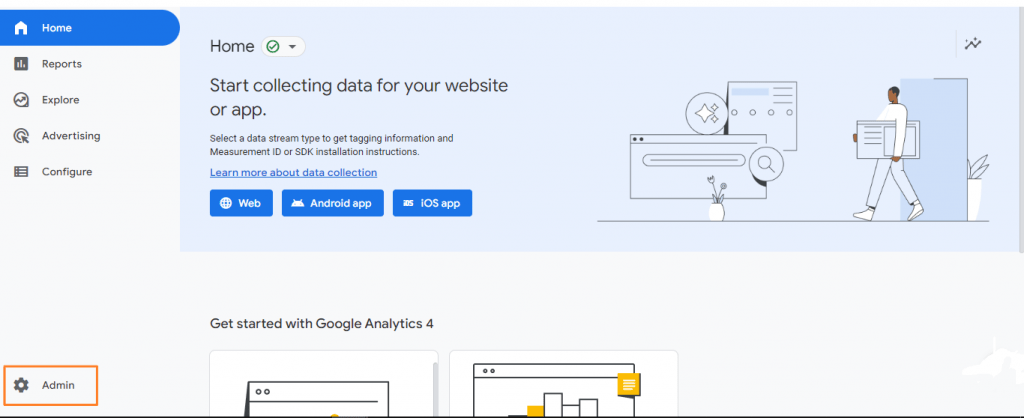The image size is (1024, 418).
Task: Click the Home house icon in sidebar
Action: coord(21,28)
